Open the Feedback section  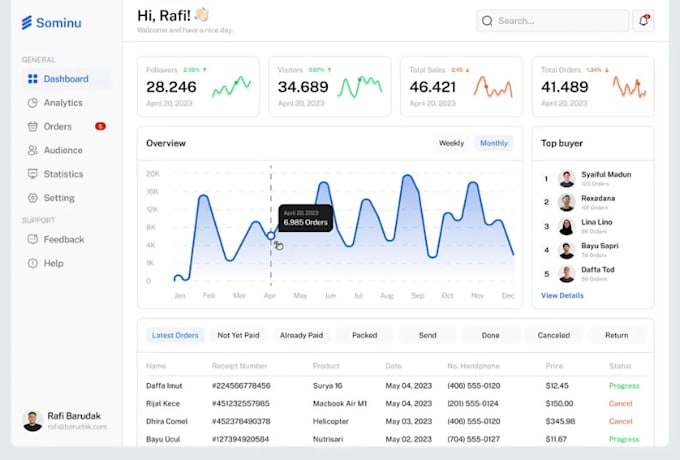point(63,239)
